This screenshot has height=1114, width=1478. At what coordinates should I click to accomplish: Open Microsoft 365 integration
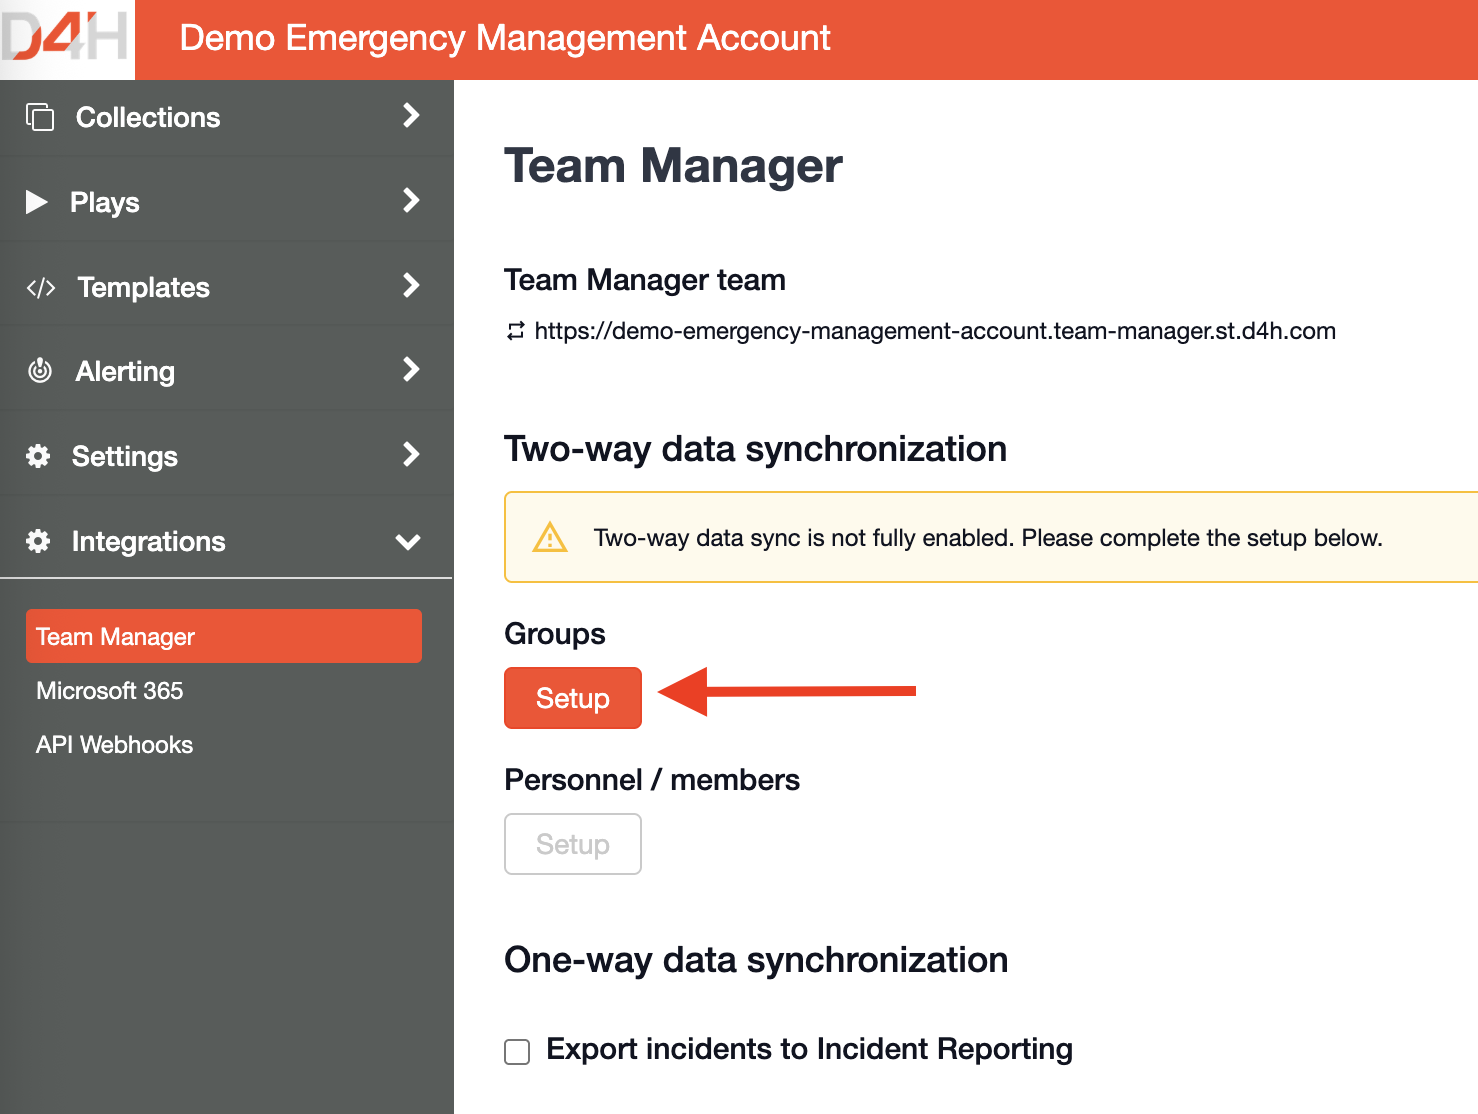click(x=110, y=691)
